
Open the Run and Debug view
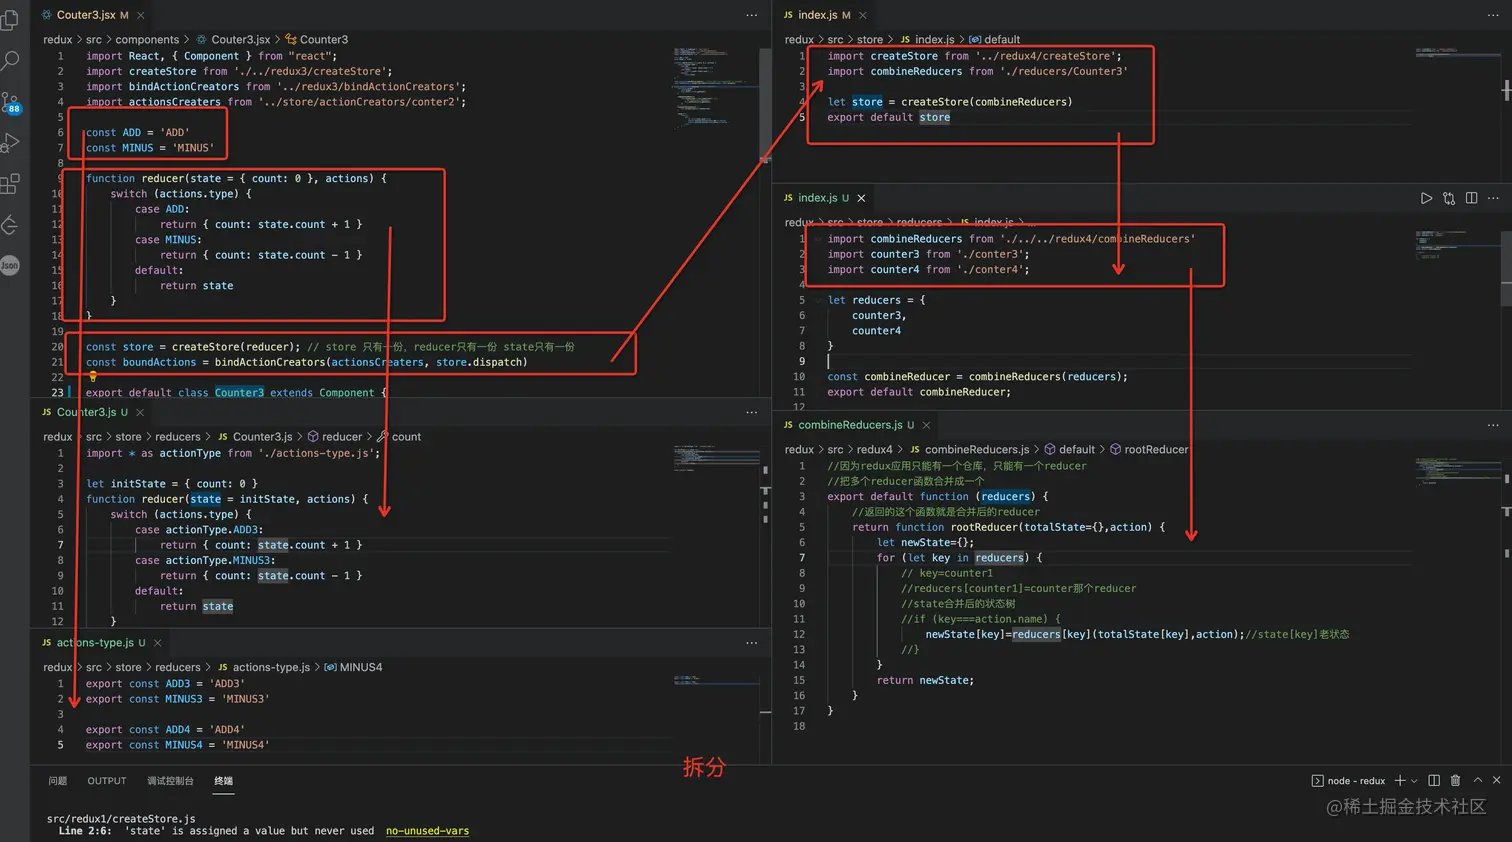pos(10,143)
